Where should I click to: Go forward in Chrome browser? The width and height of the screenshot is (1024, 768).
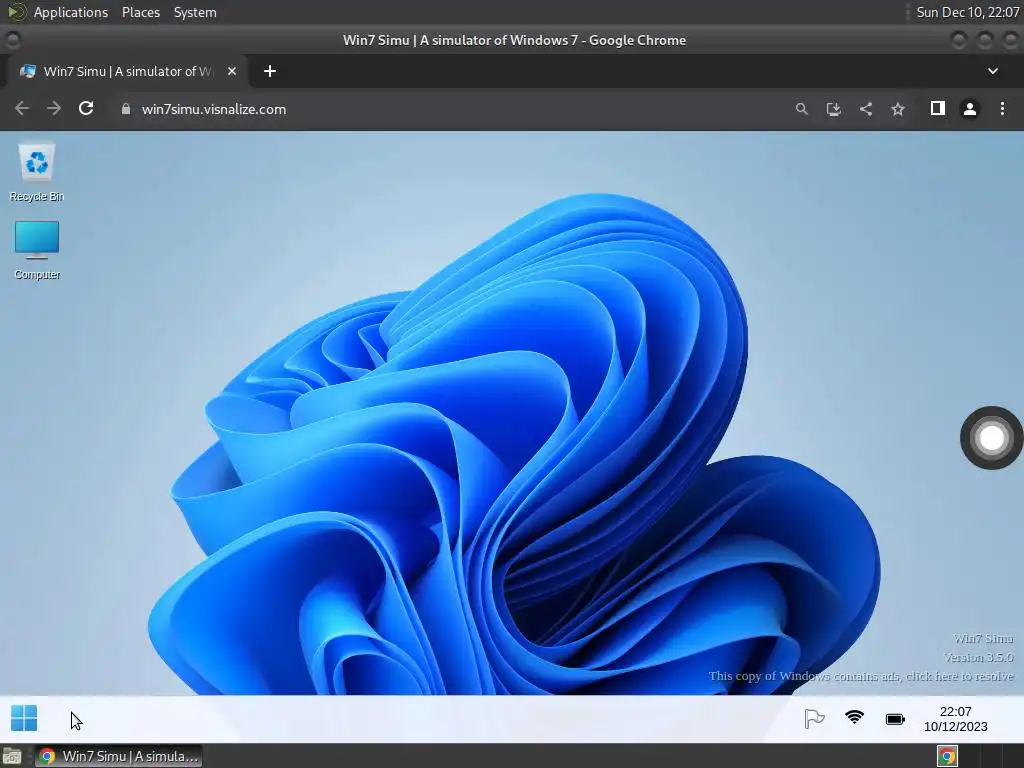(x=54, y=108)
